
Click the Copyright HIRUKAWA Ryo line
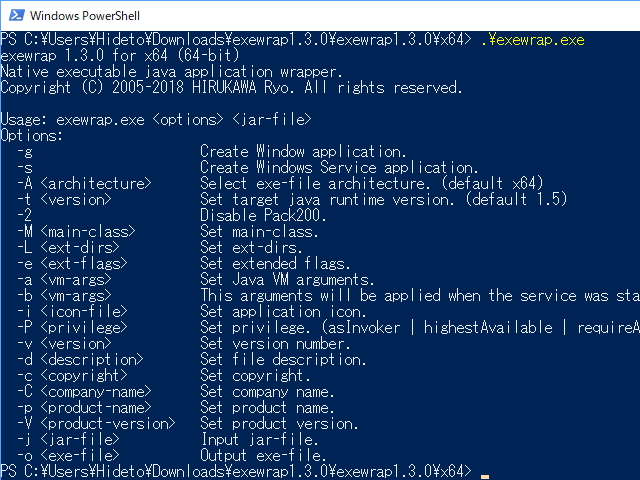[x=231, y=88]
